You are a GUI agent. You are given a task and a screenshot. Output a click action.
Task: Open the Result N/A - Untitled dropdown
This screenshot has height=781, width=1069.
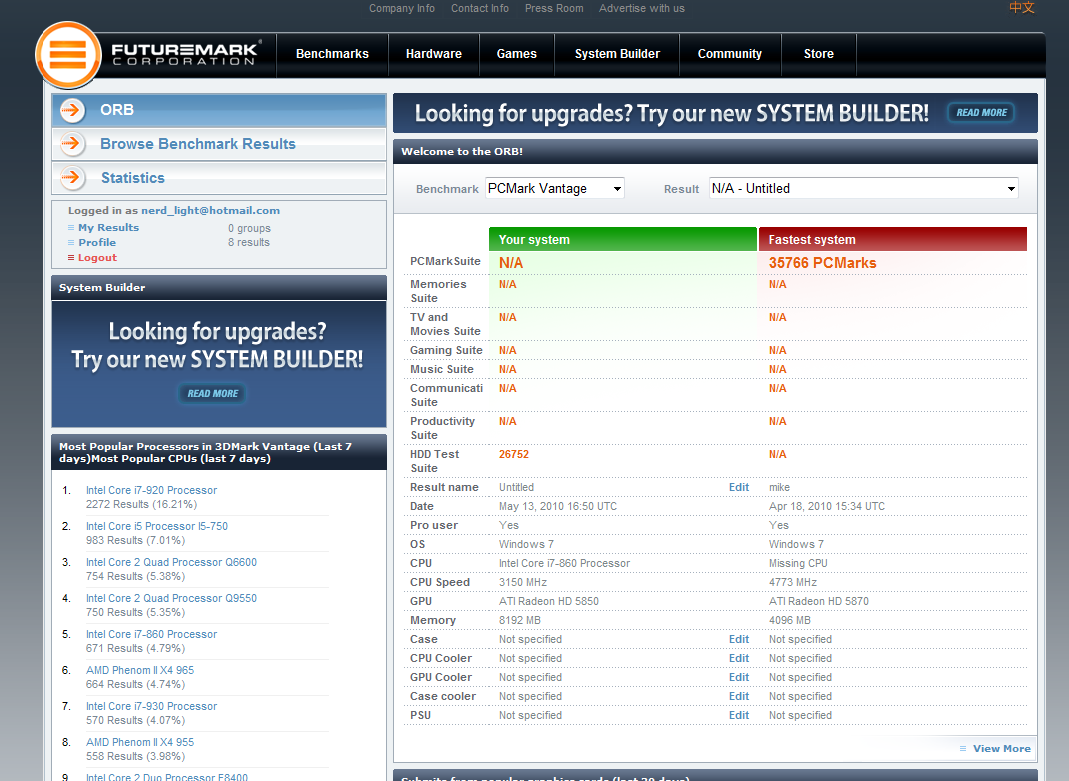point(864,189)
